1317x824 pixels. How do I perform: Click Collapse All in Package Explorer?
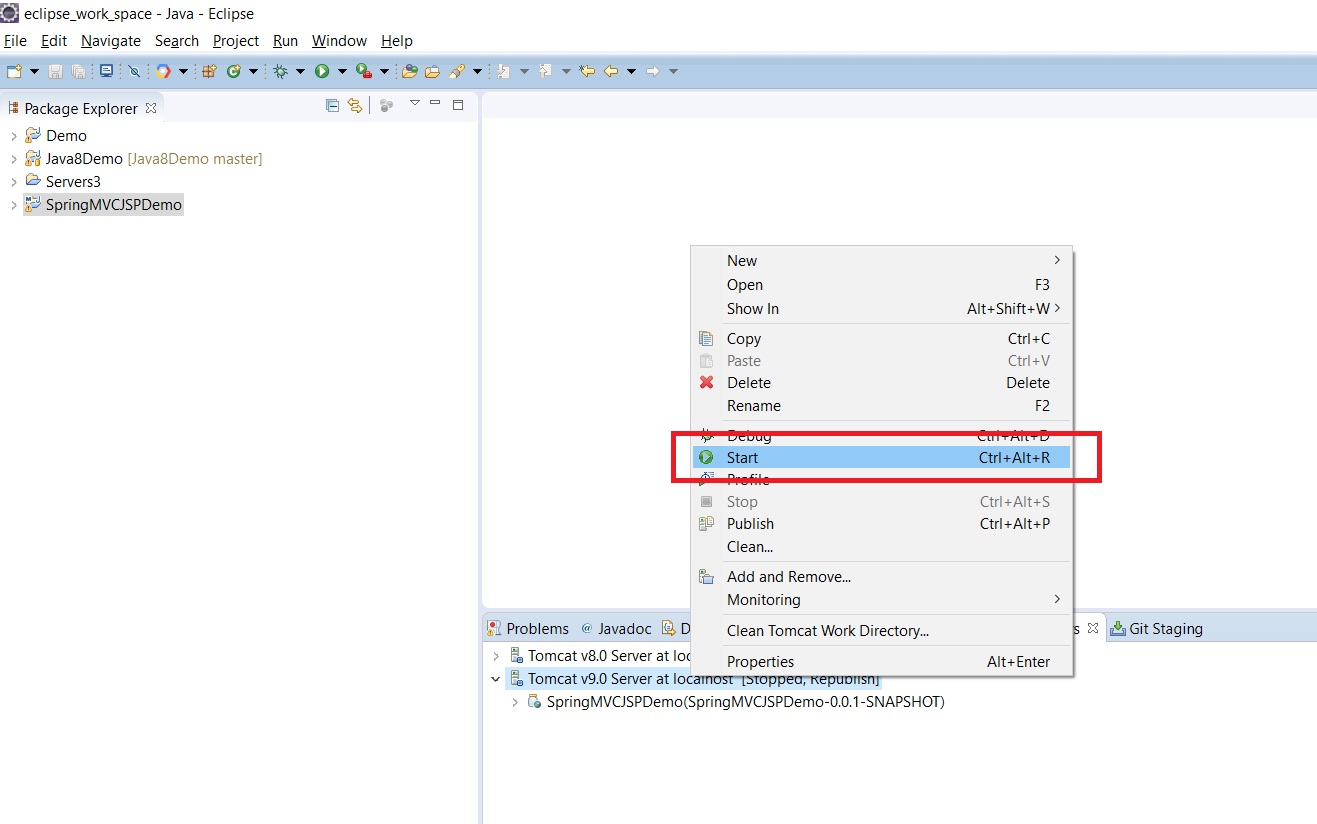pyautogui.click(x=332, y=106)
